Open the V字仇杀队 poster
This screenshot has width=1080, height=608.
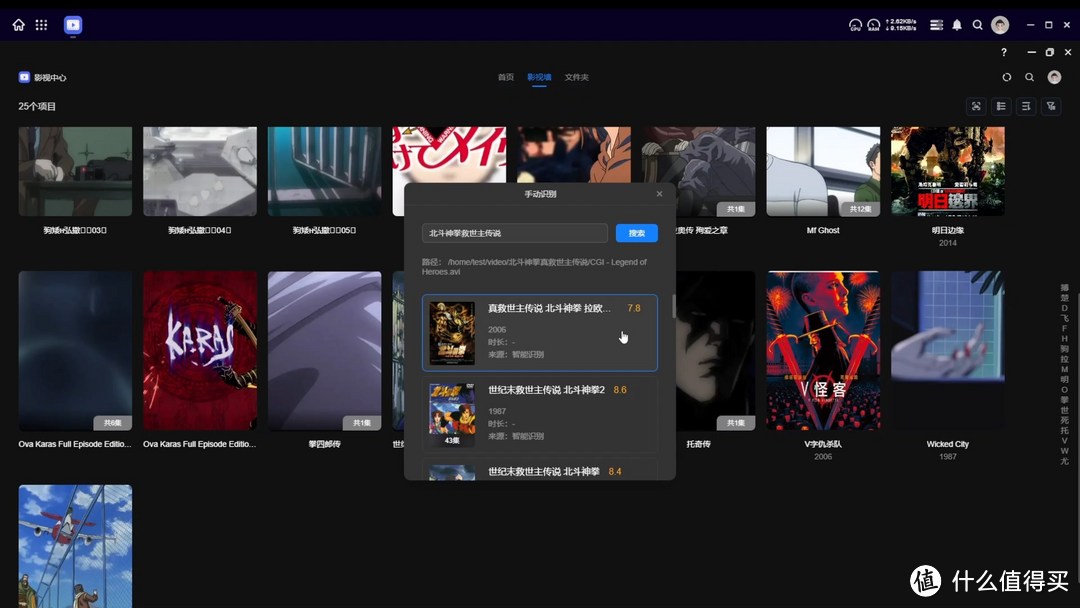823,350
